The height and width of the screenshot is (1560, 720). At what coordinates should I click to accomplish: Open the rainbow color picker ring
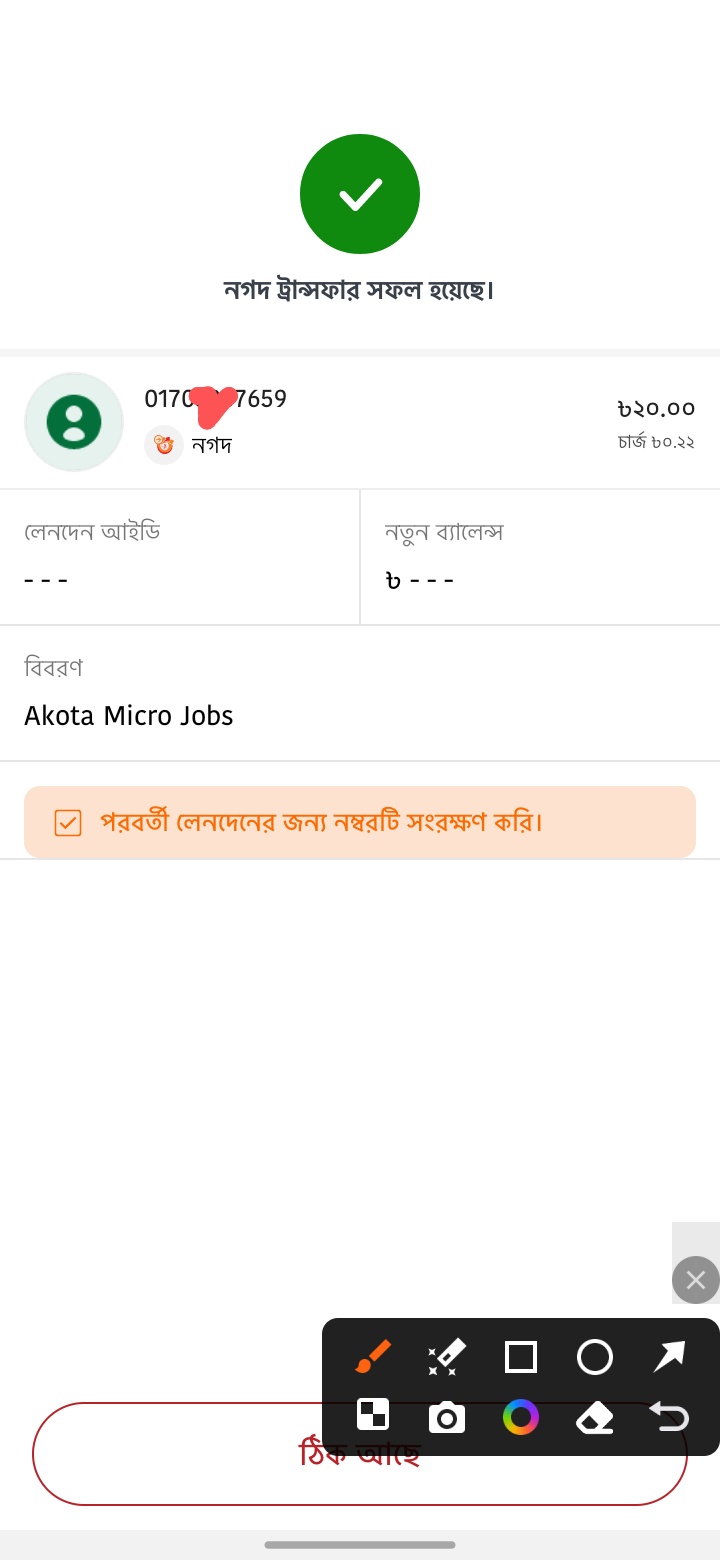(521, 1417)
